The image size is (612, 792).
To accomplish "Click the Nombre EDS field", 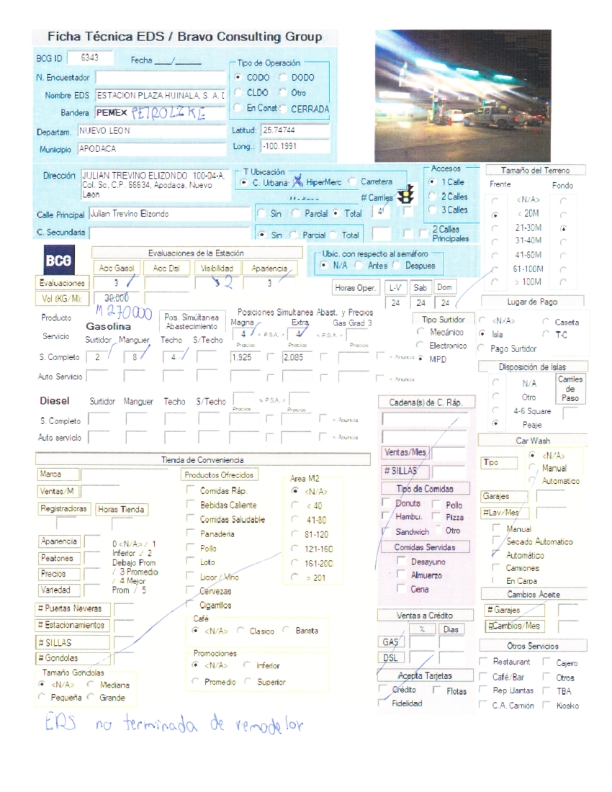I will [161, 95].
